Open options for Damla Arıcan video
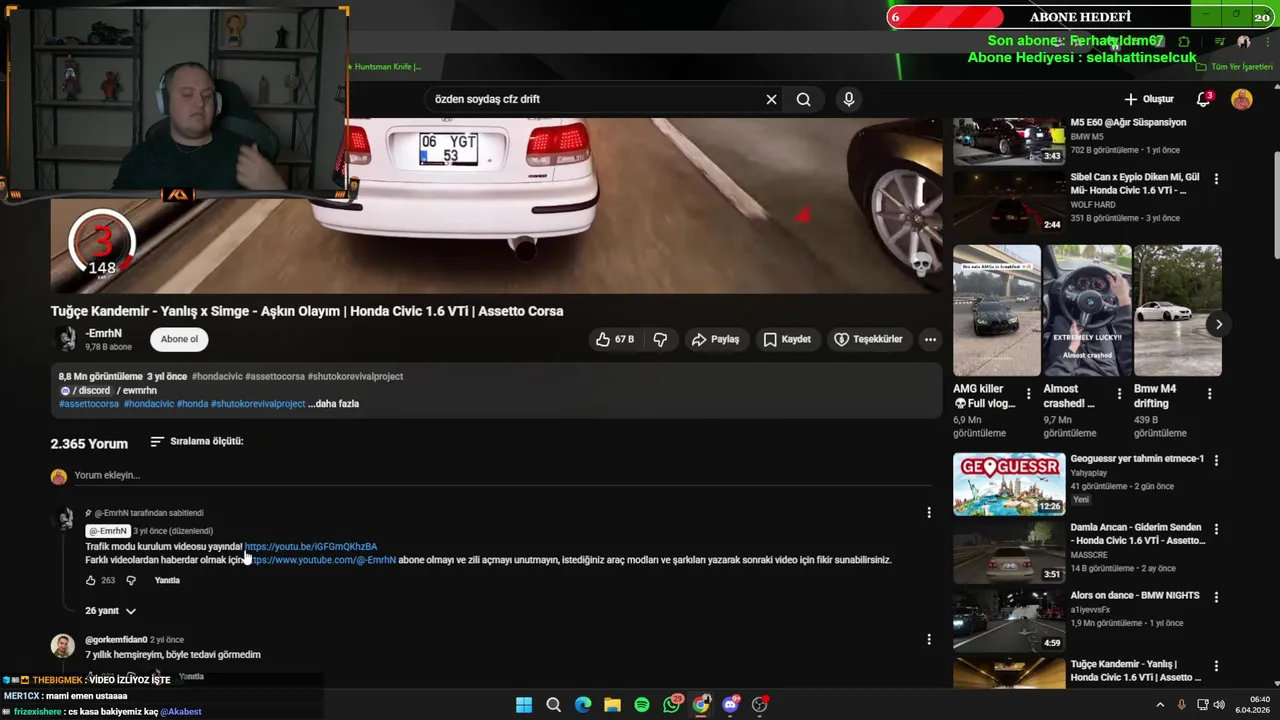The image size is (1280, 720). pos(1216,529)
